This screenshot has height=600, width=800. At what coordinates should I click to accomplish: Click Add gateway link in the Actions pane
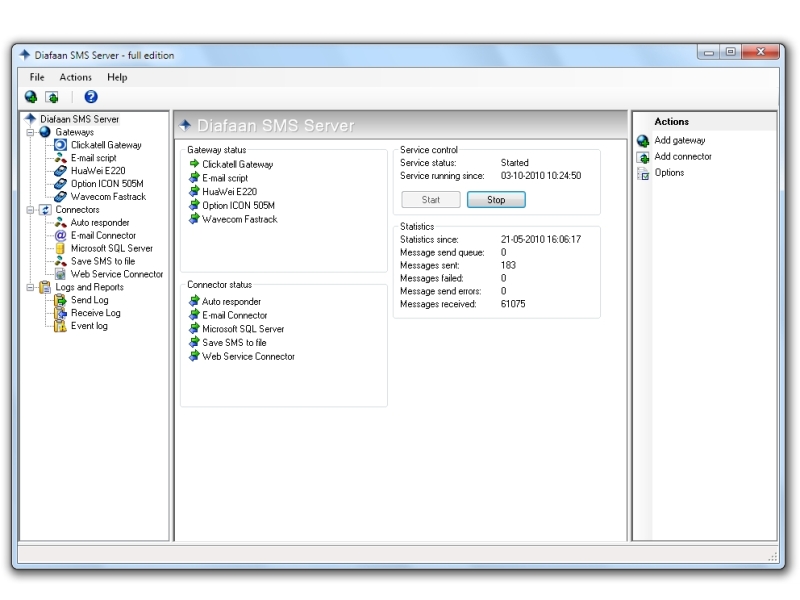pos(680,140)
